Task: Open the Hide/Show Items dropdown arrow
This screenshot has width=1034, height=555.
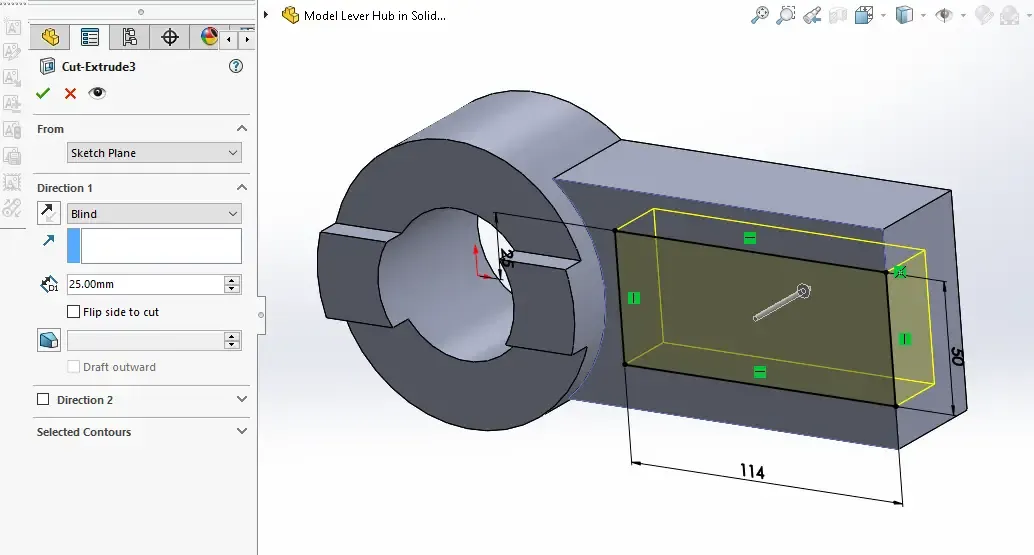Action: click(963, 15)
